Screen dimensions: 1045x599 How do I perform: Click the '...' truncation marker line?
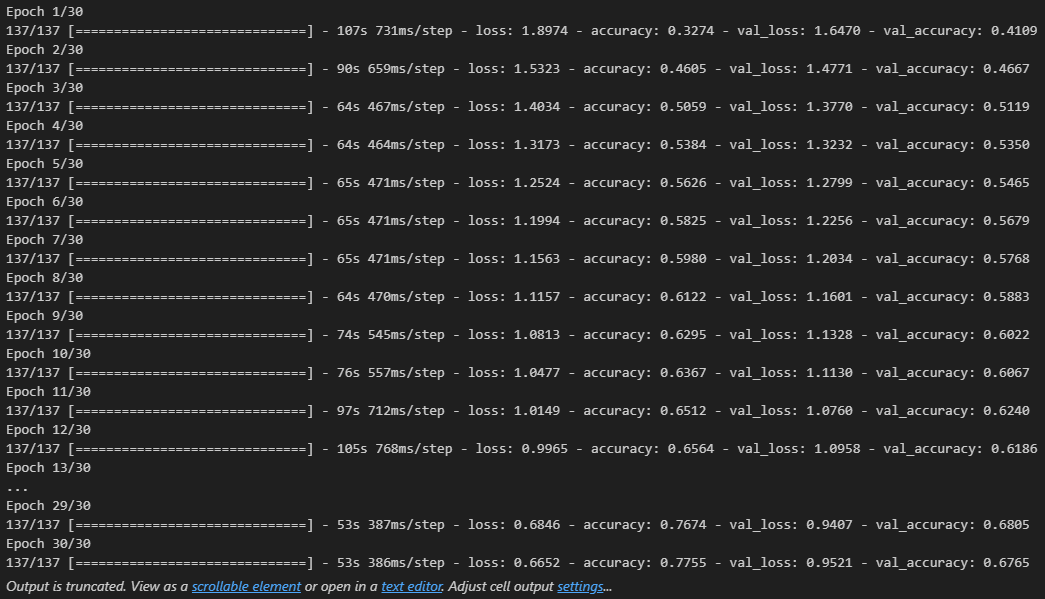(x=17, y=488)
